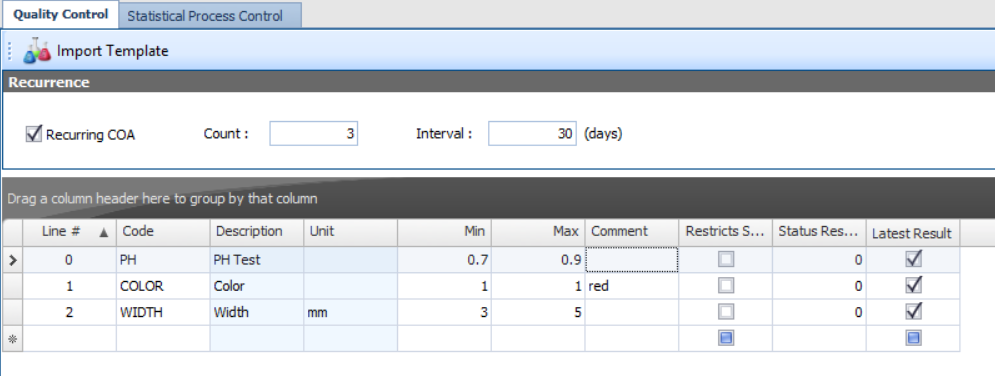The height and width of the screenshot is (376, 995).
Task: Select the WIDTH code cell
Action: coord(163,312)
